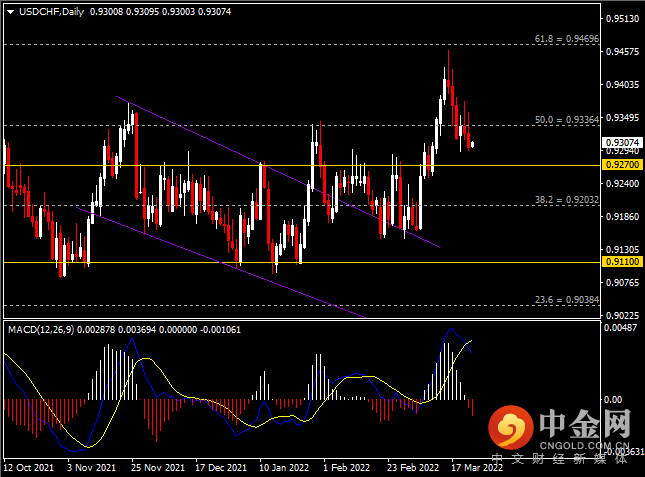Click the 17 Dec 2021 date label
Screen dimensions: 645x477
click(x=221, y=468)
